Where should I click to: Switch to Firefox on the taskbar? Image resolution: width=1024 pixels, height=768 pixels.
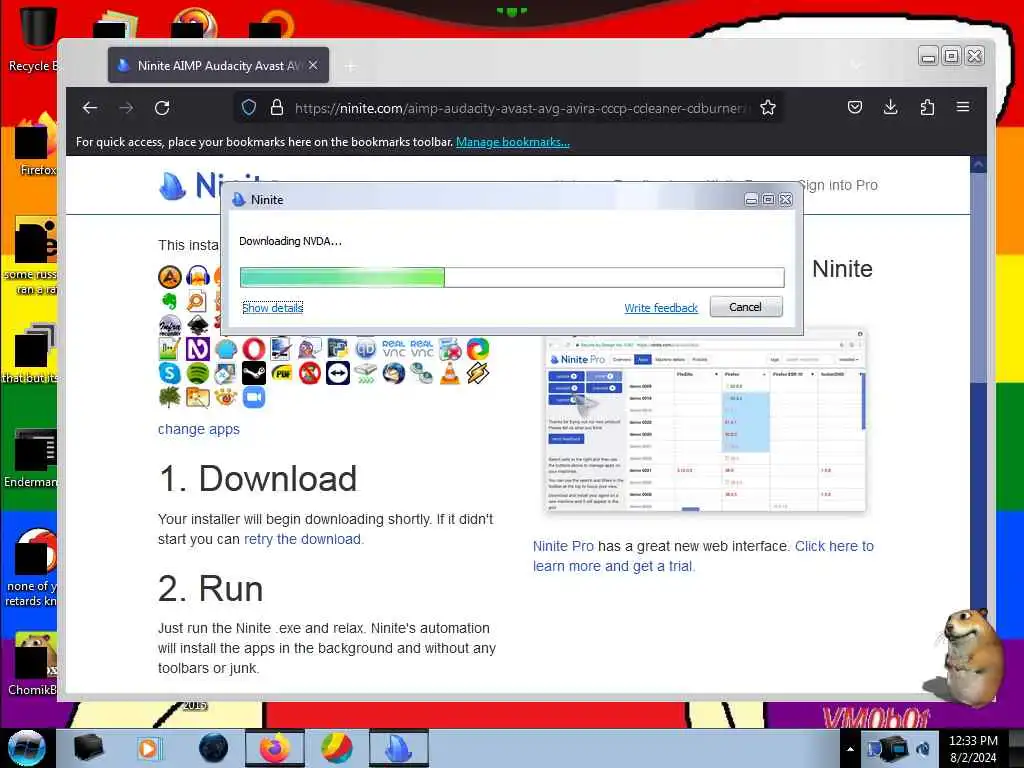pos(275,748)
